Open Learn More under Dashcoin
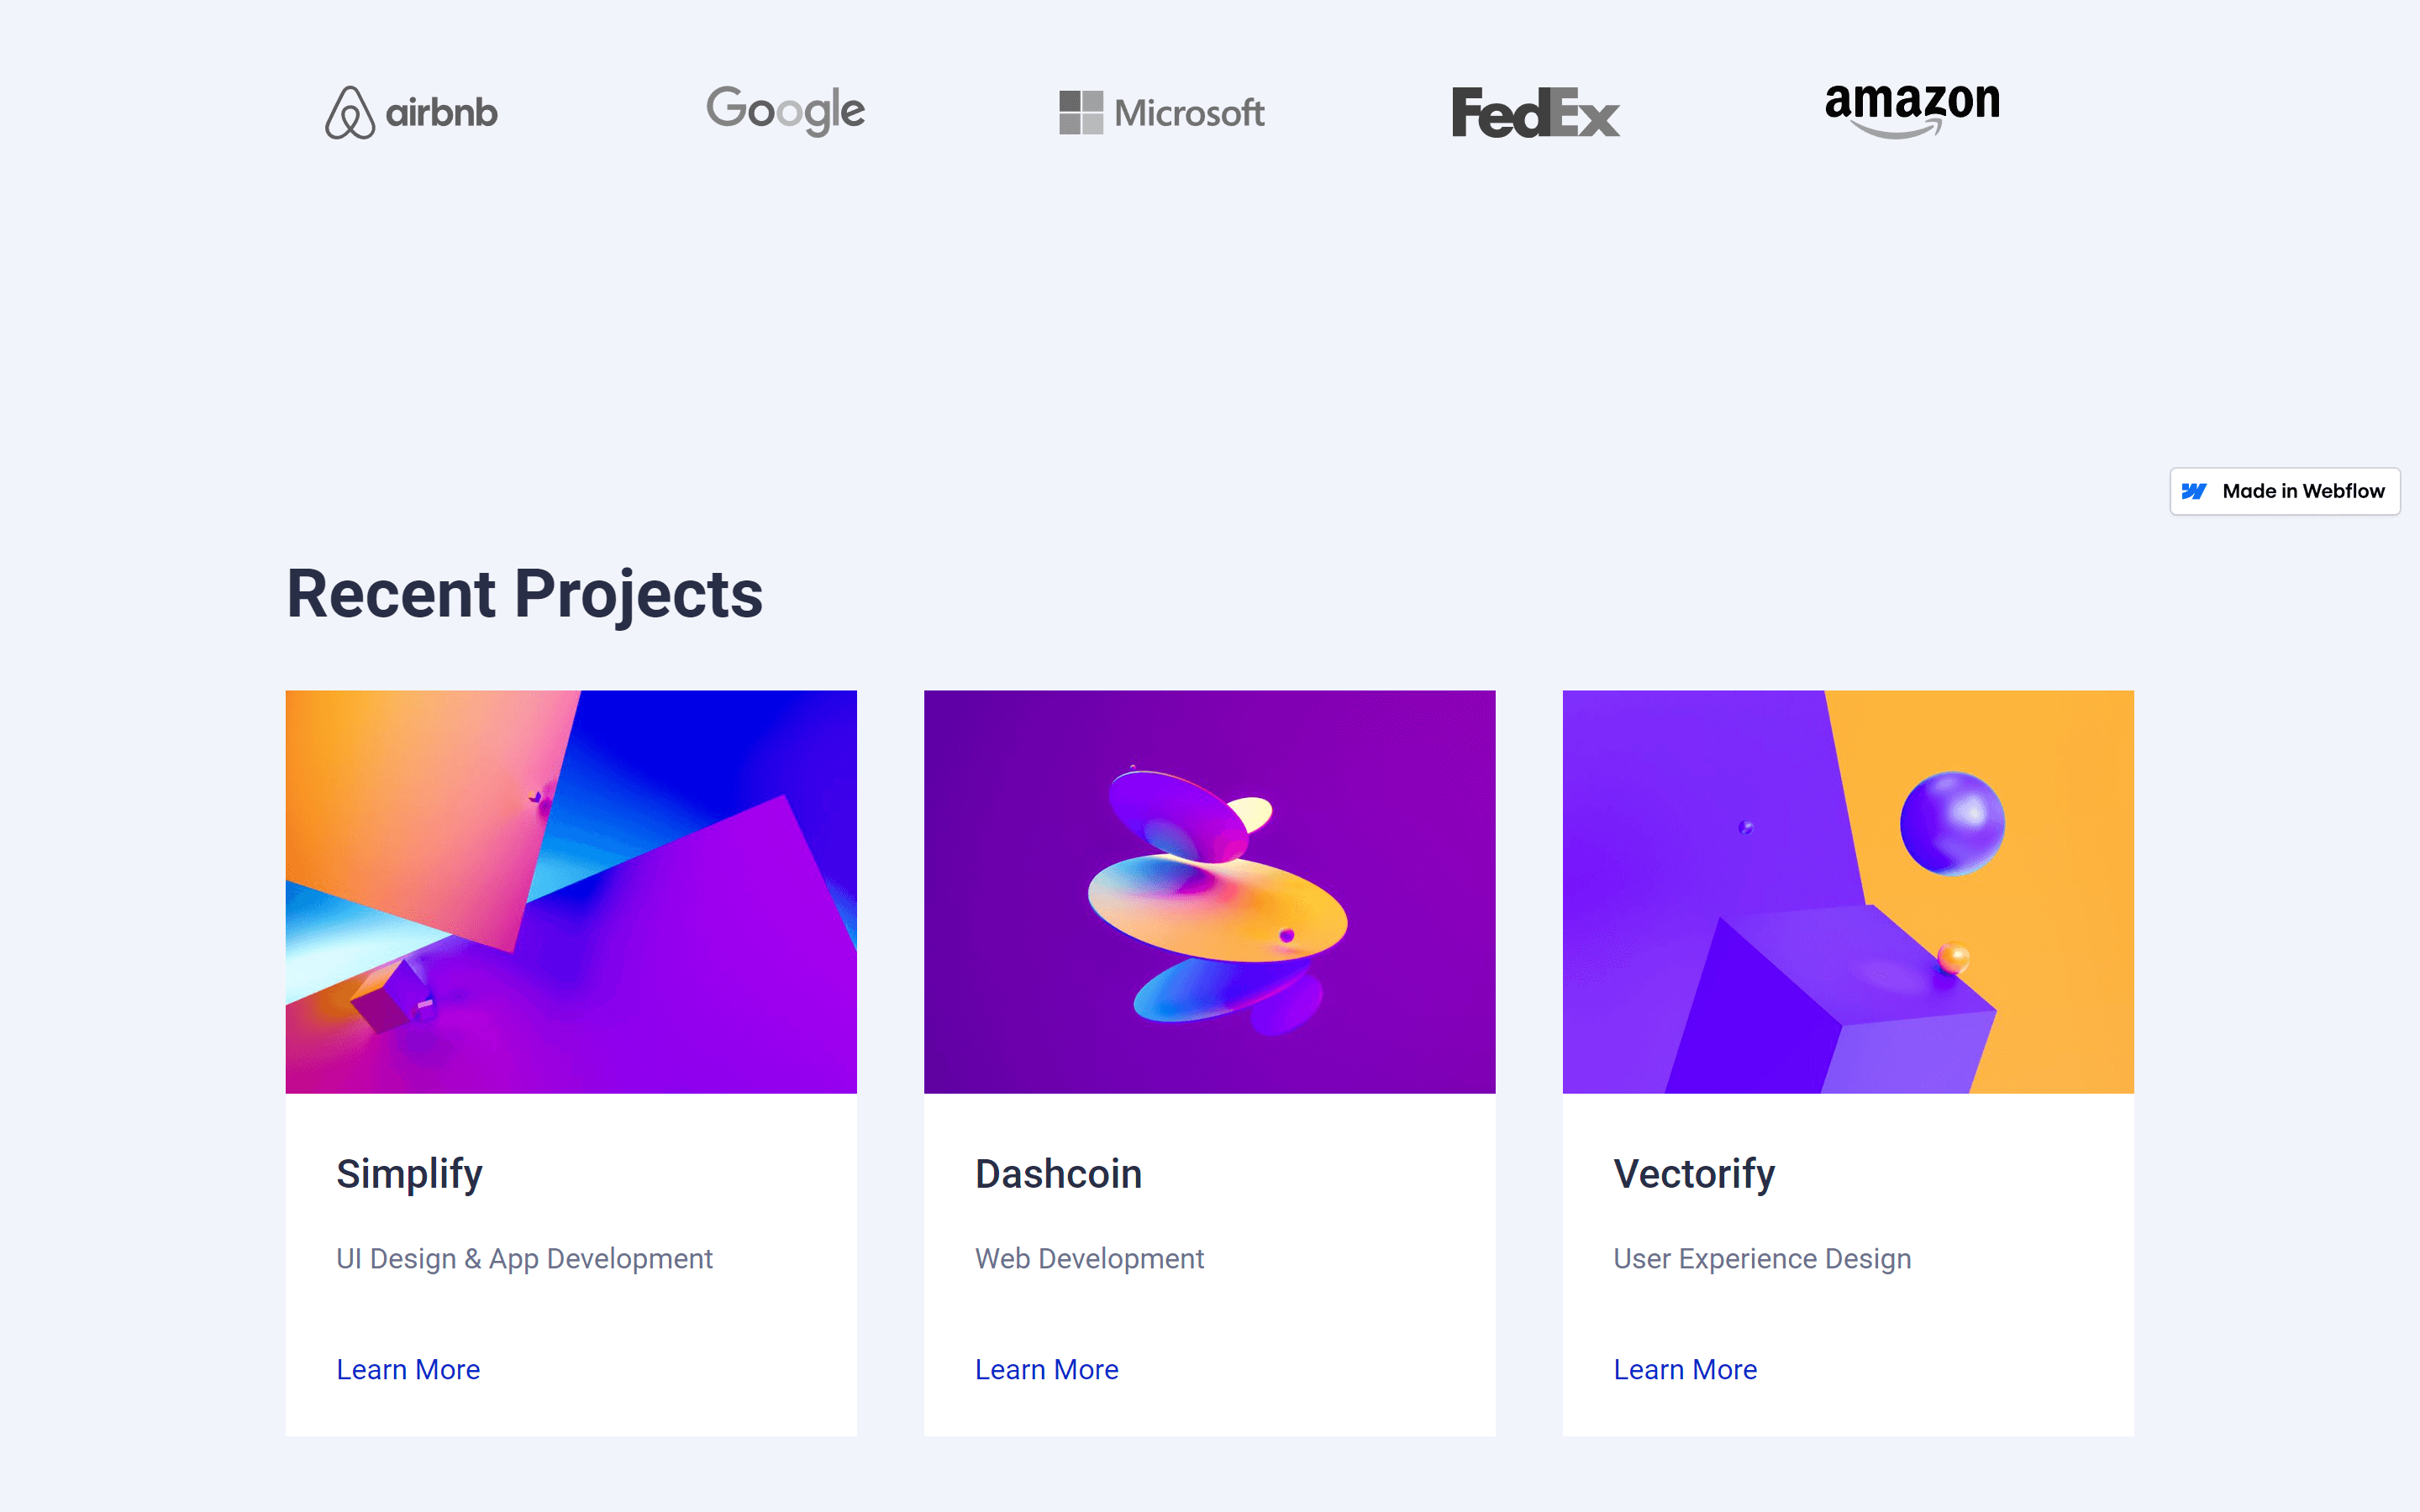The height and width of the screenshot is (1512, 2420). [1047, 1369]
